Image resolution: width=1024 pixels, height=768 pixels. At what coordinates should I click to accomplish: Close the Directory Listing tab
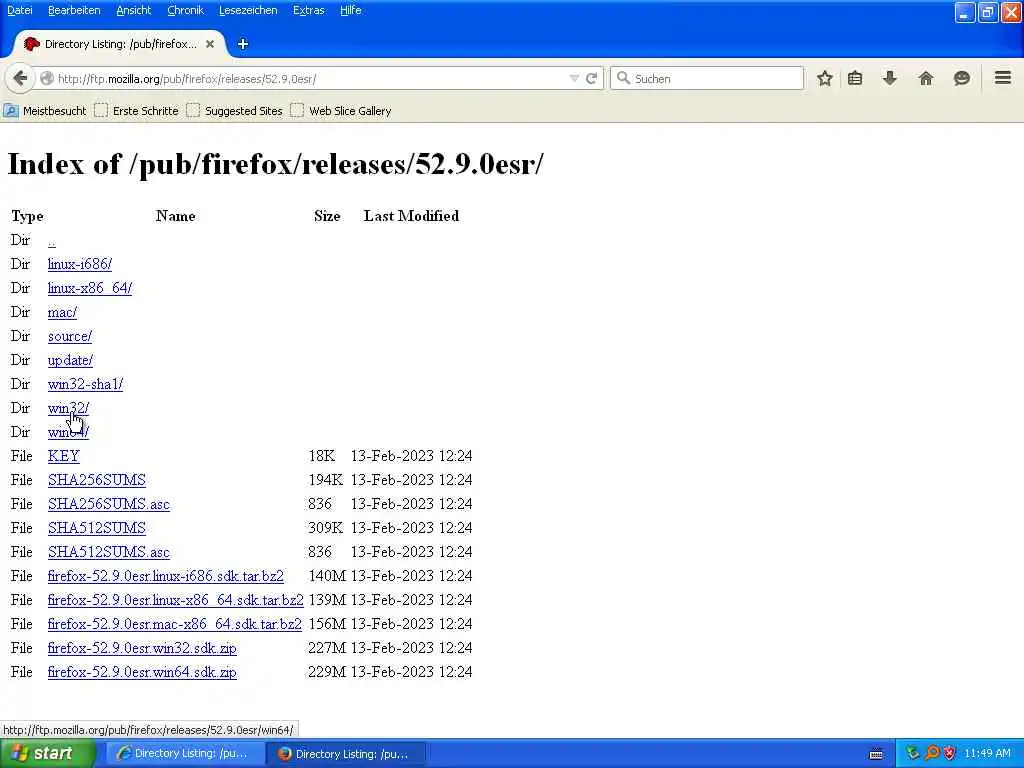(210, 44)
